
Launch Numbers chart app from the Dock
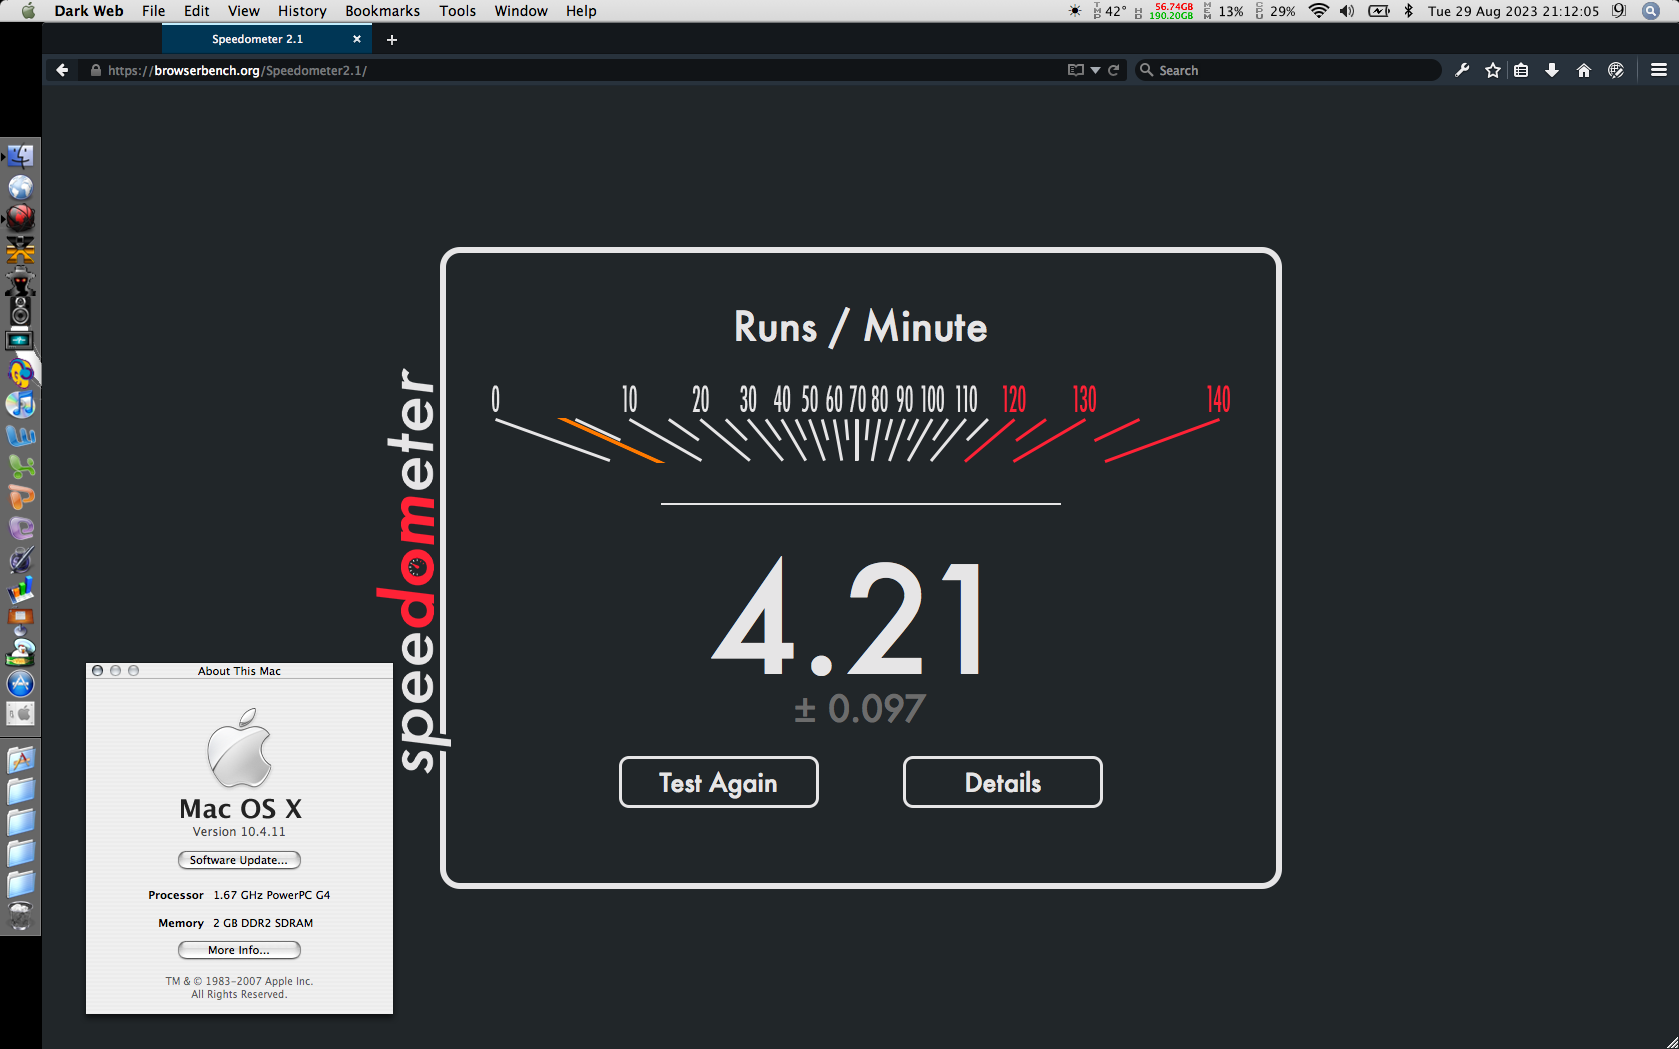click(x=20, y=590)
